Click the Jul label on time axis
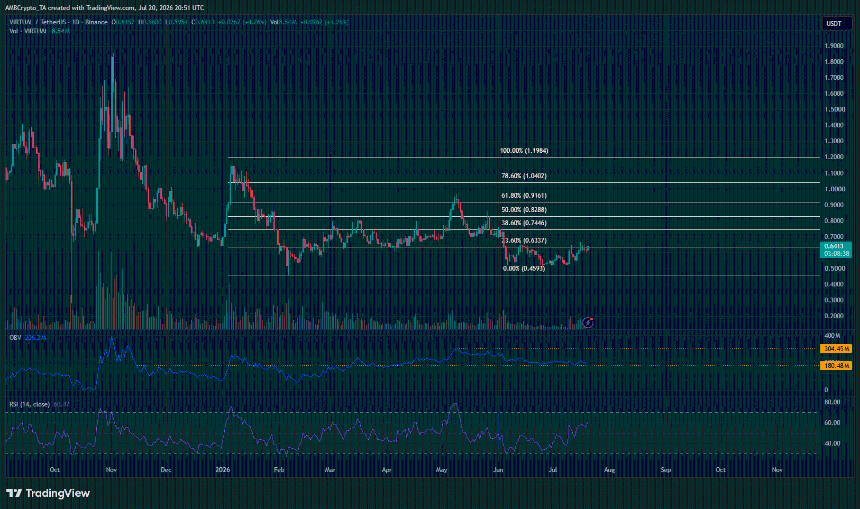 pyautogui.click(x=553, y=470)
